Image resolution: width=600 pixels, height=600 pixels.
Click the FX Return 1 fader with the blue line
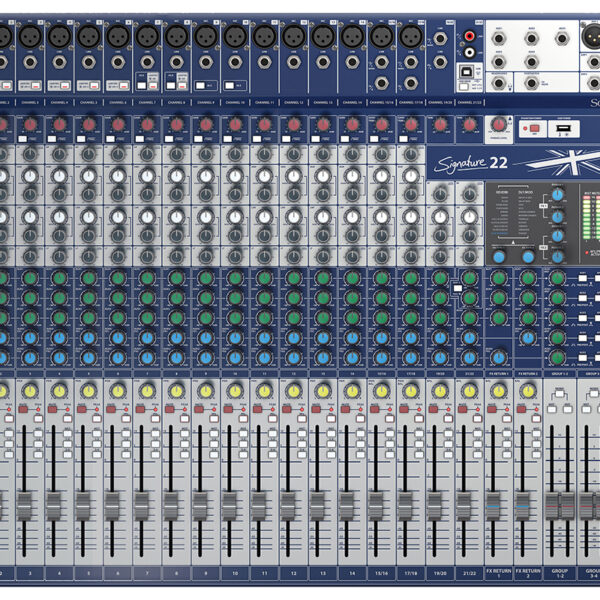pos(493,507)
